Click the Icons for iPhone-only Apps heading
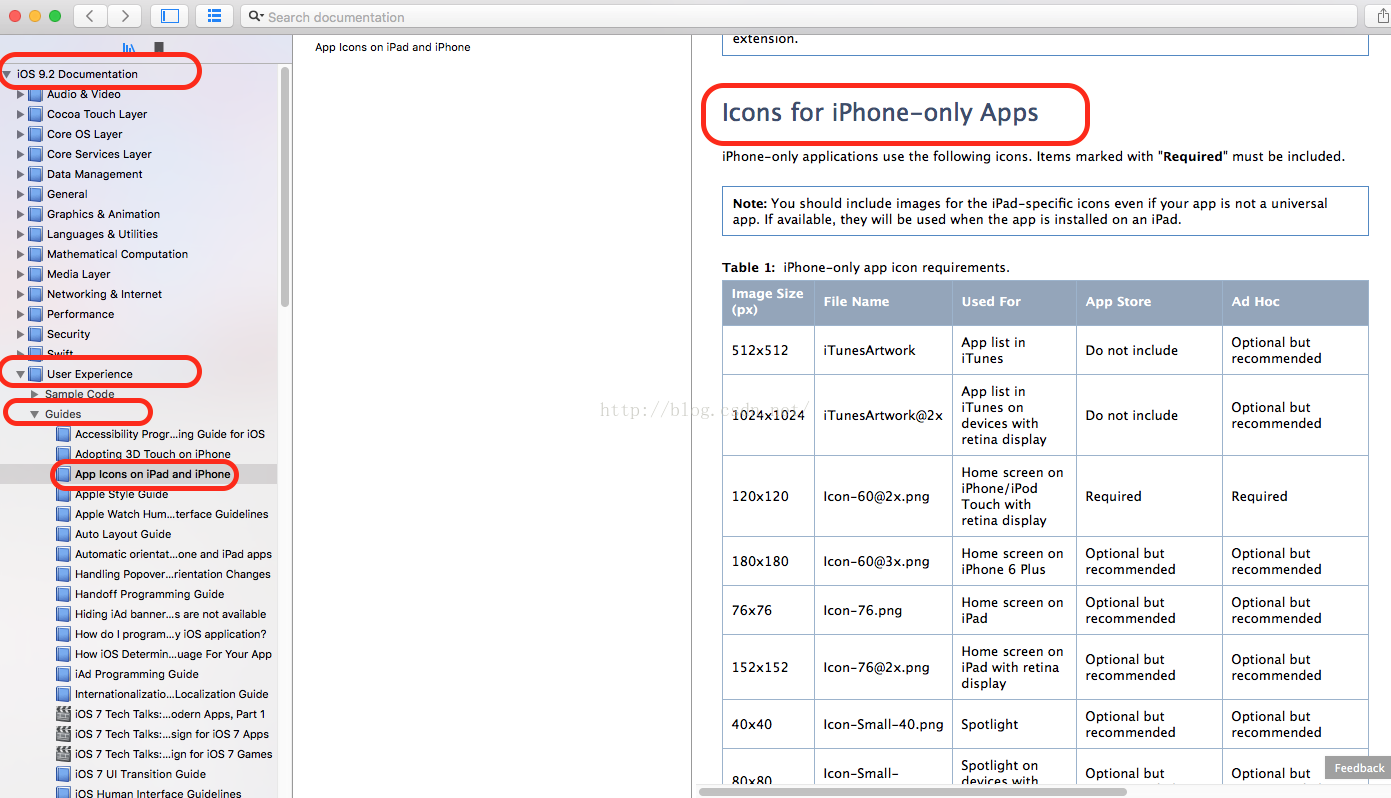The width and height of the screenshot is (1391, 798). (880, 113)
